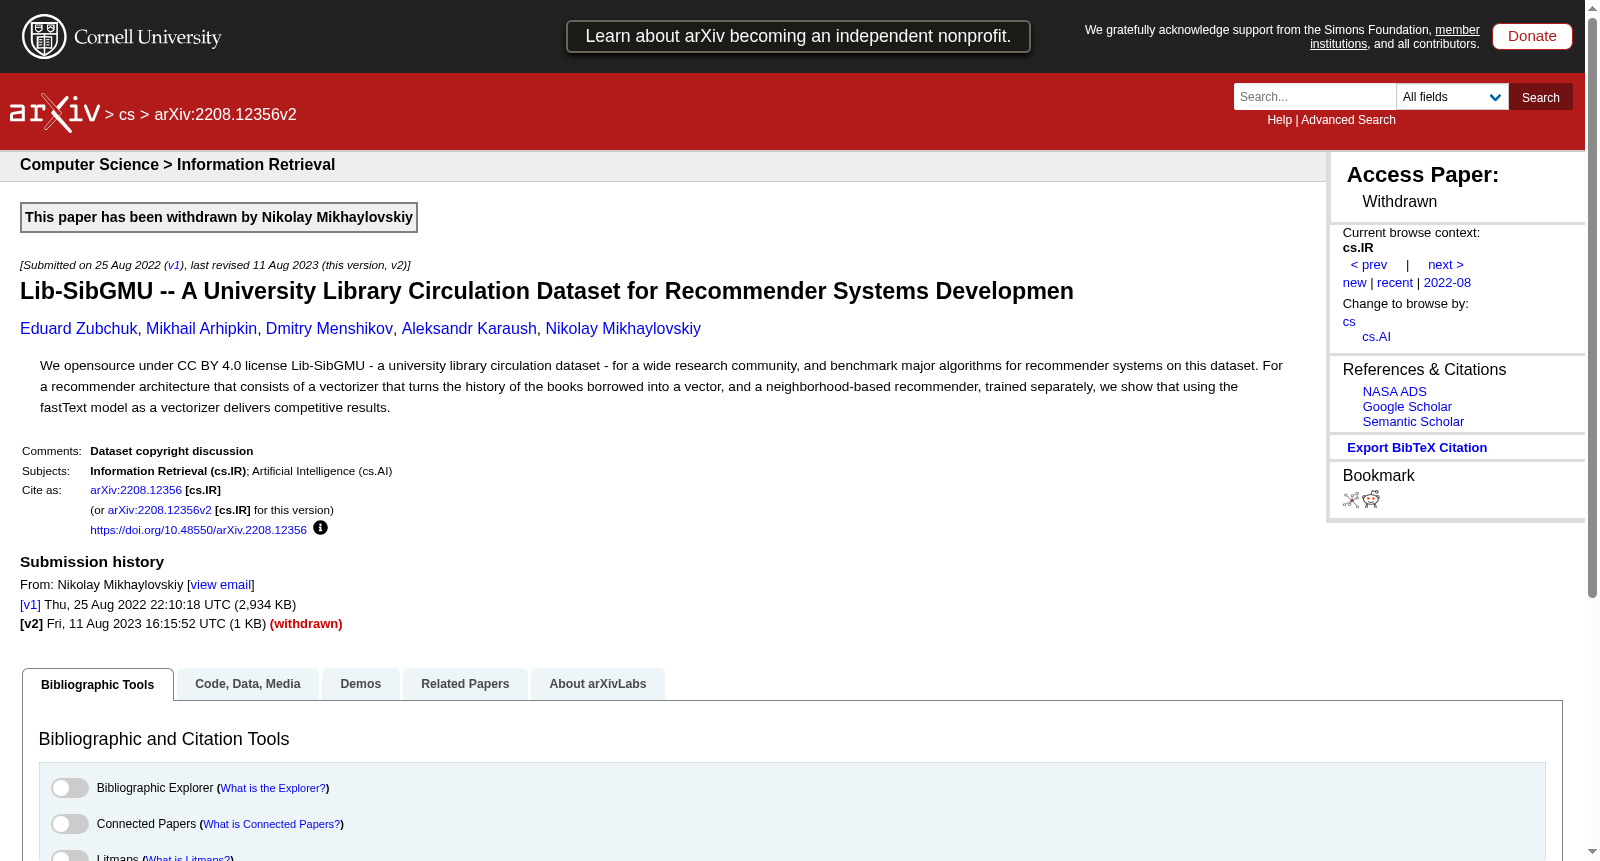The image size is (1600, 861).
Task: Open the member institutions link
Action: 1395,37
